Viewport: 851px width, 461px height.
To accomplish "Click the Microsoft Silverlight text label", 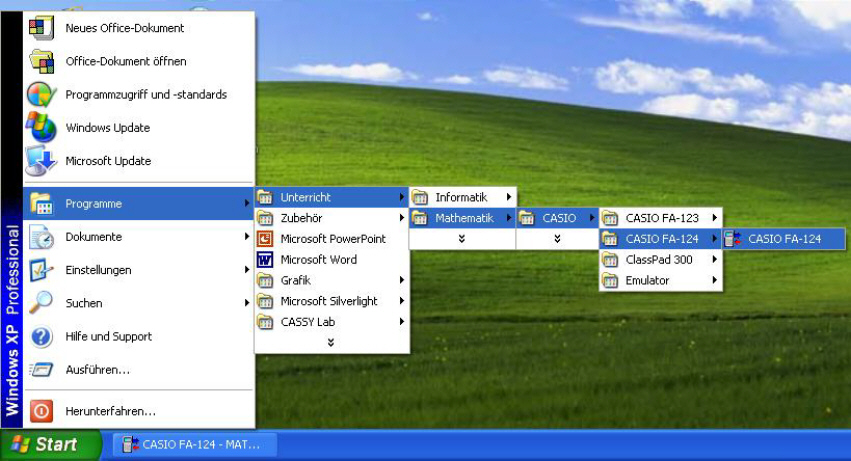I will point(329,301).
